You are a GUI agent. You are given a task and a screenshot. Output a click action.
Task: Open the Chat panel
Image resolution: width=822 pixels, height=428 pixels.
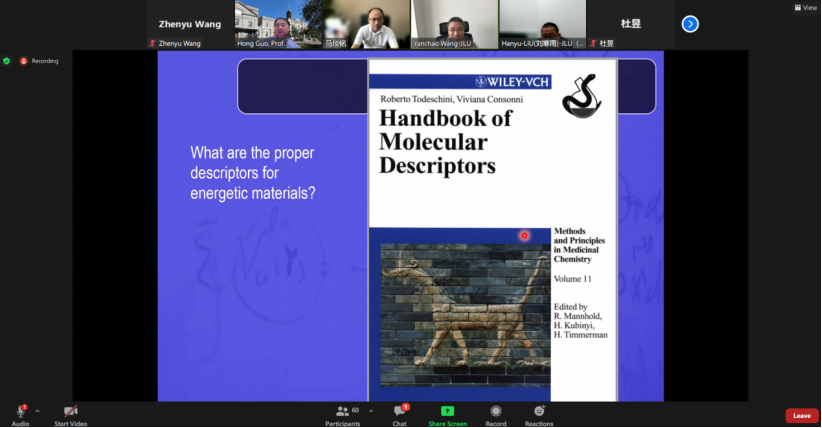pyautogui.click(x=399, y=412)
